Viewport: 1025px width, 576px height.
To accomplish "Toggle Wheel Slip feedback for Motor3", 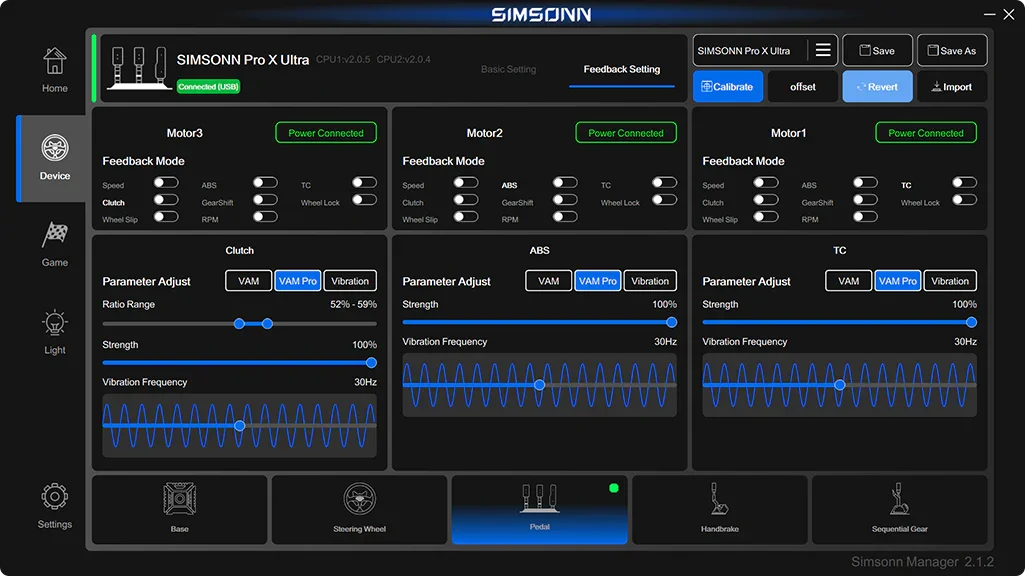I will tap(166, 216).
